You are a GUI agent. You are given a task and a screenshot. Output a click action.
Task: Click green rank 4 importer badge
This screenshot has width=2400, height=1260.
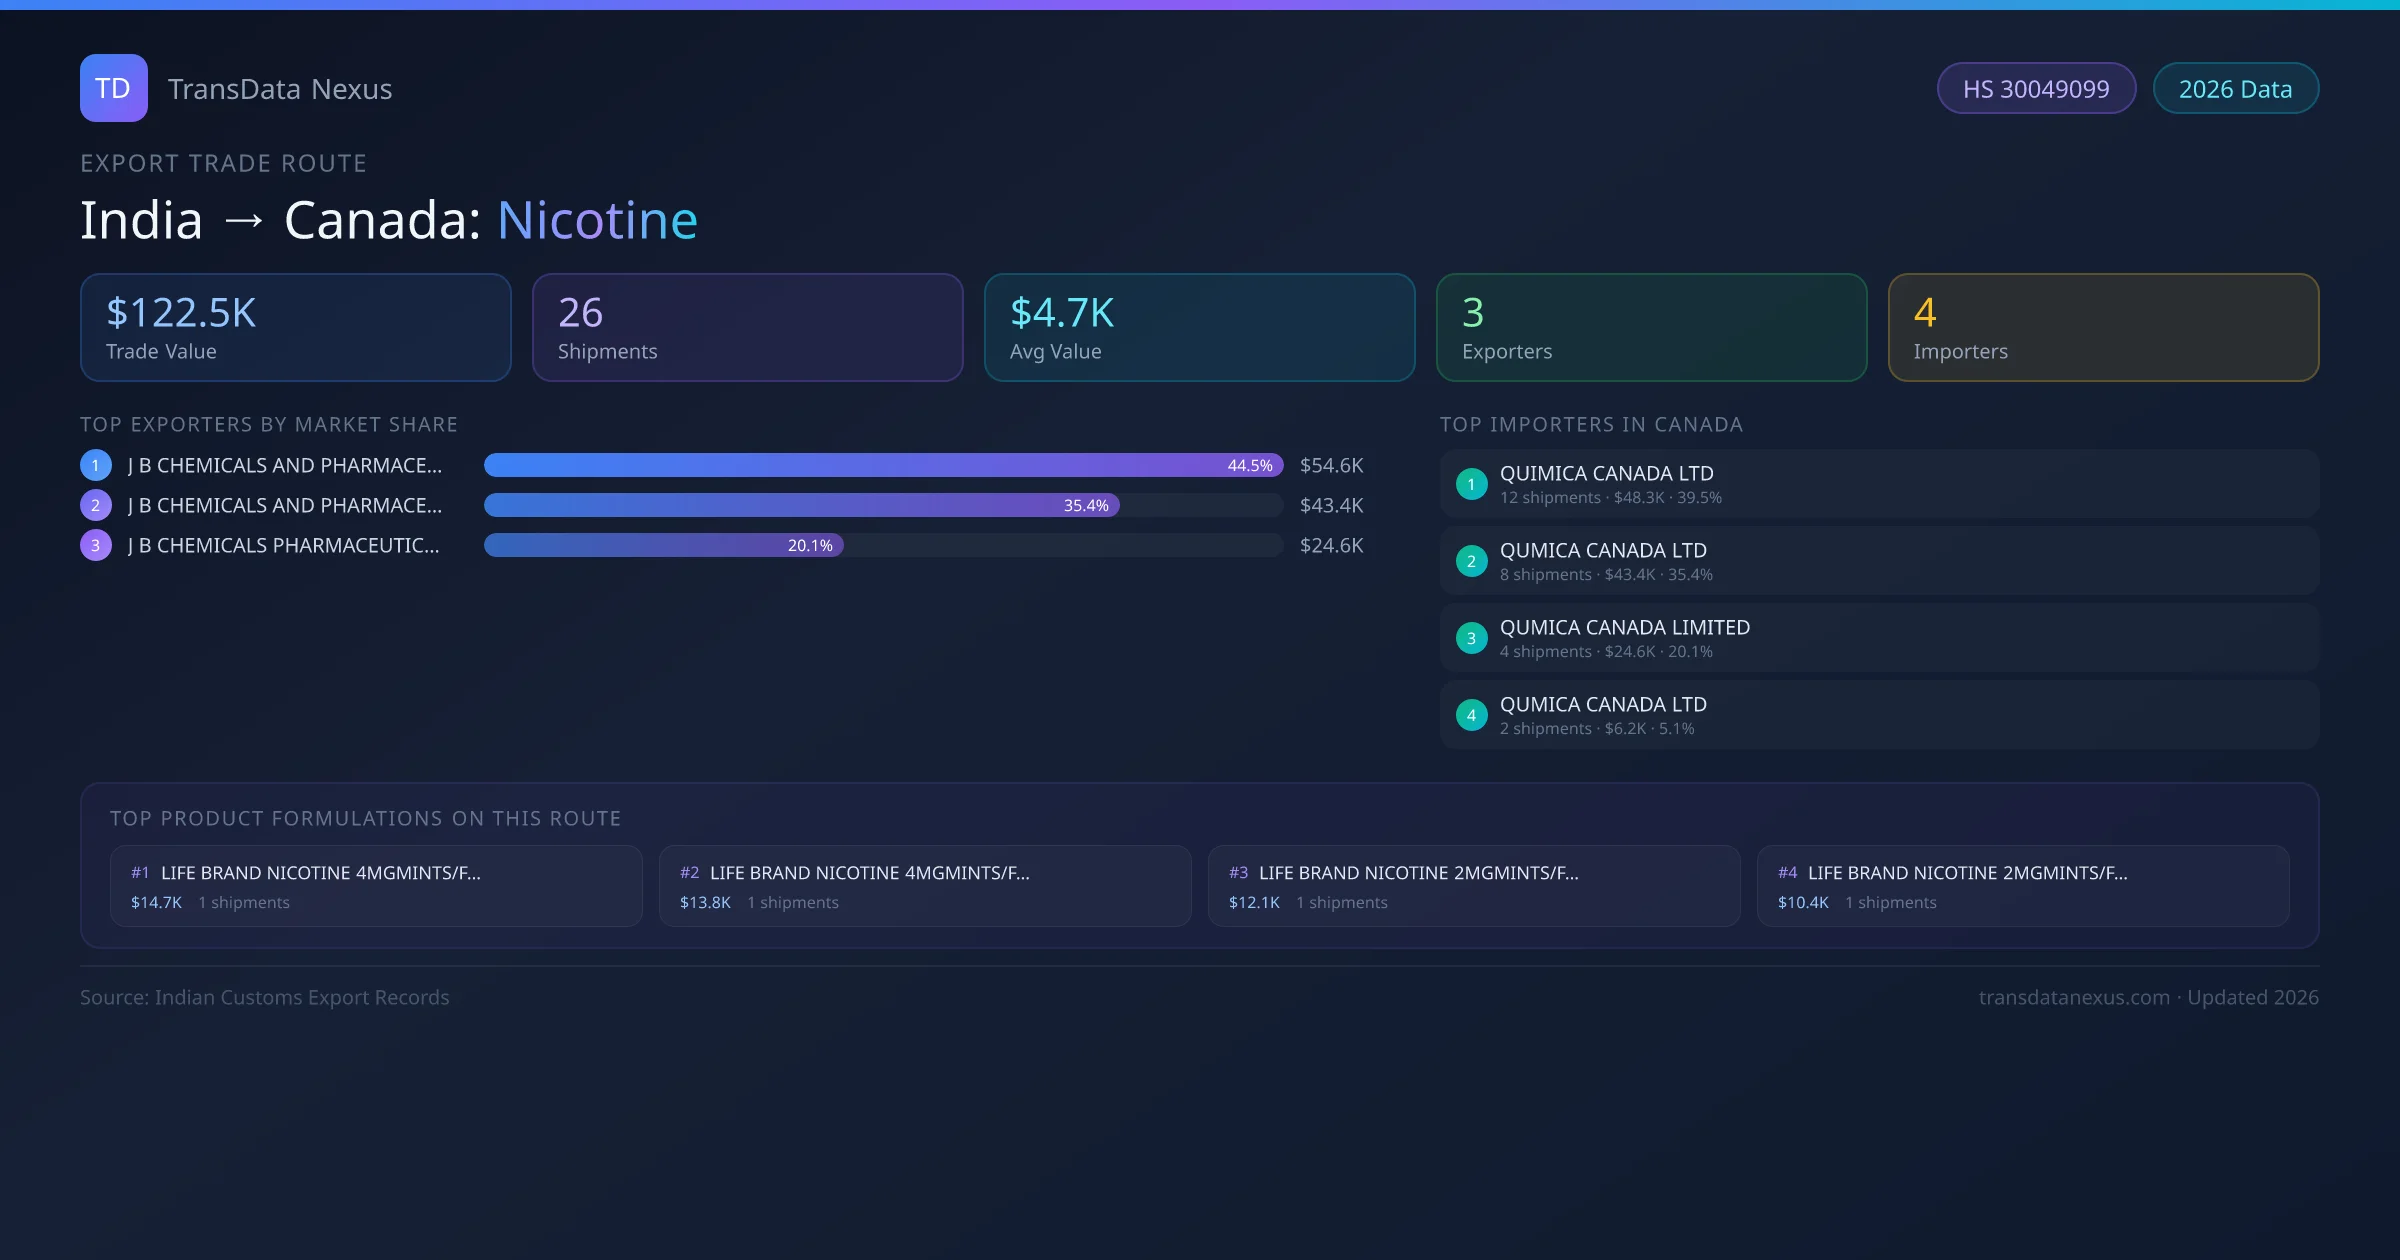[x=1471, y=715]
